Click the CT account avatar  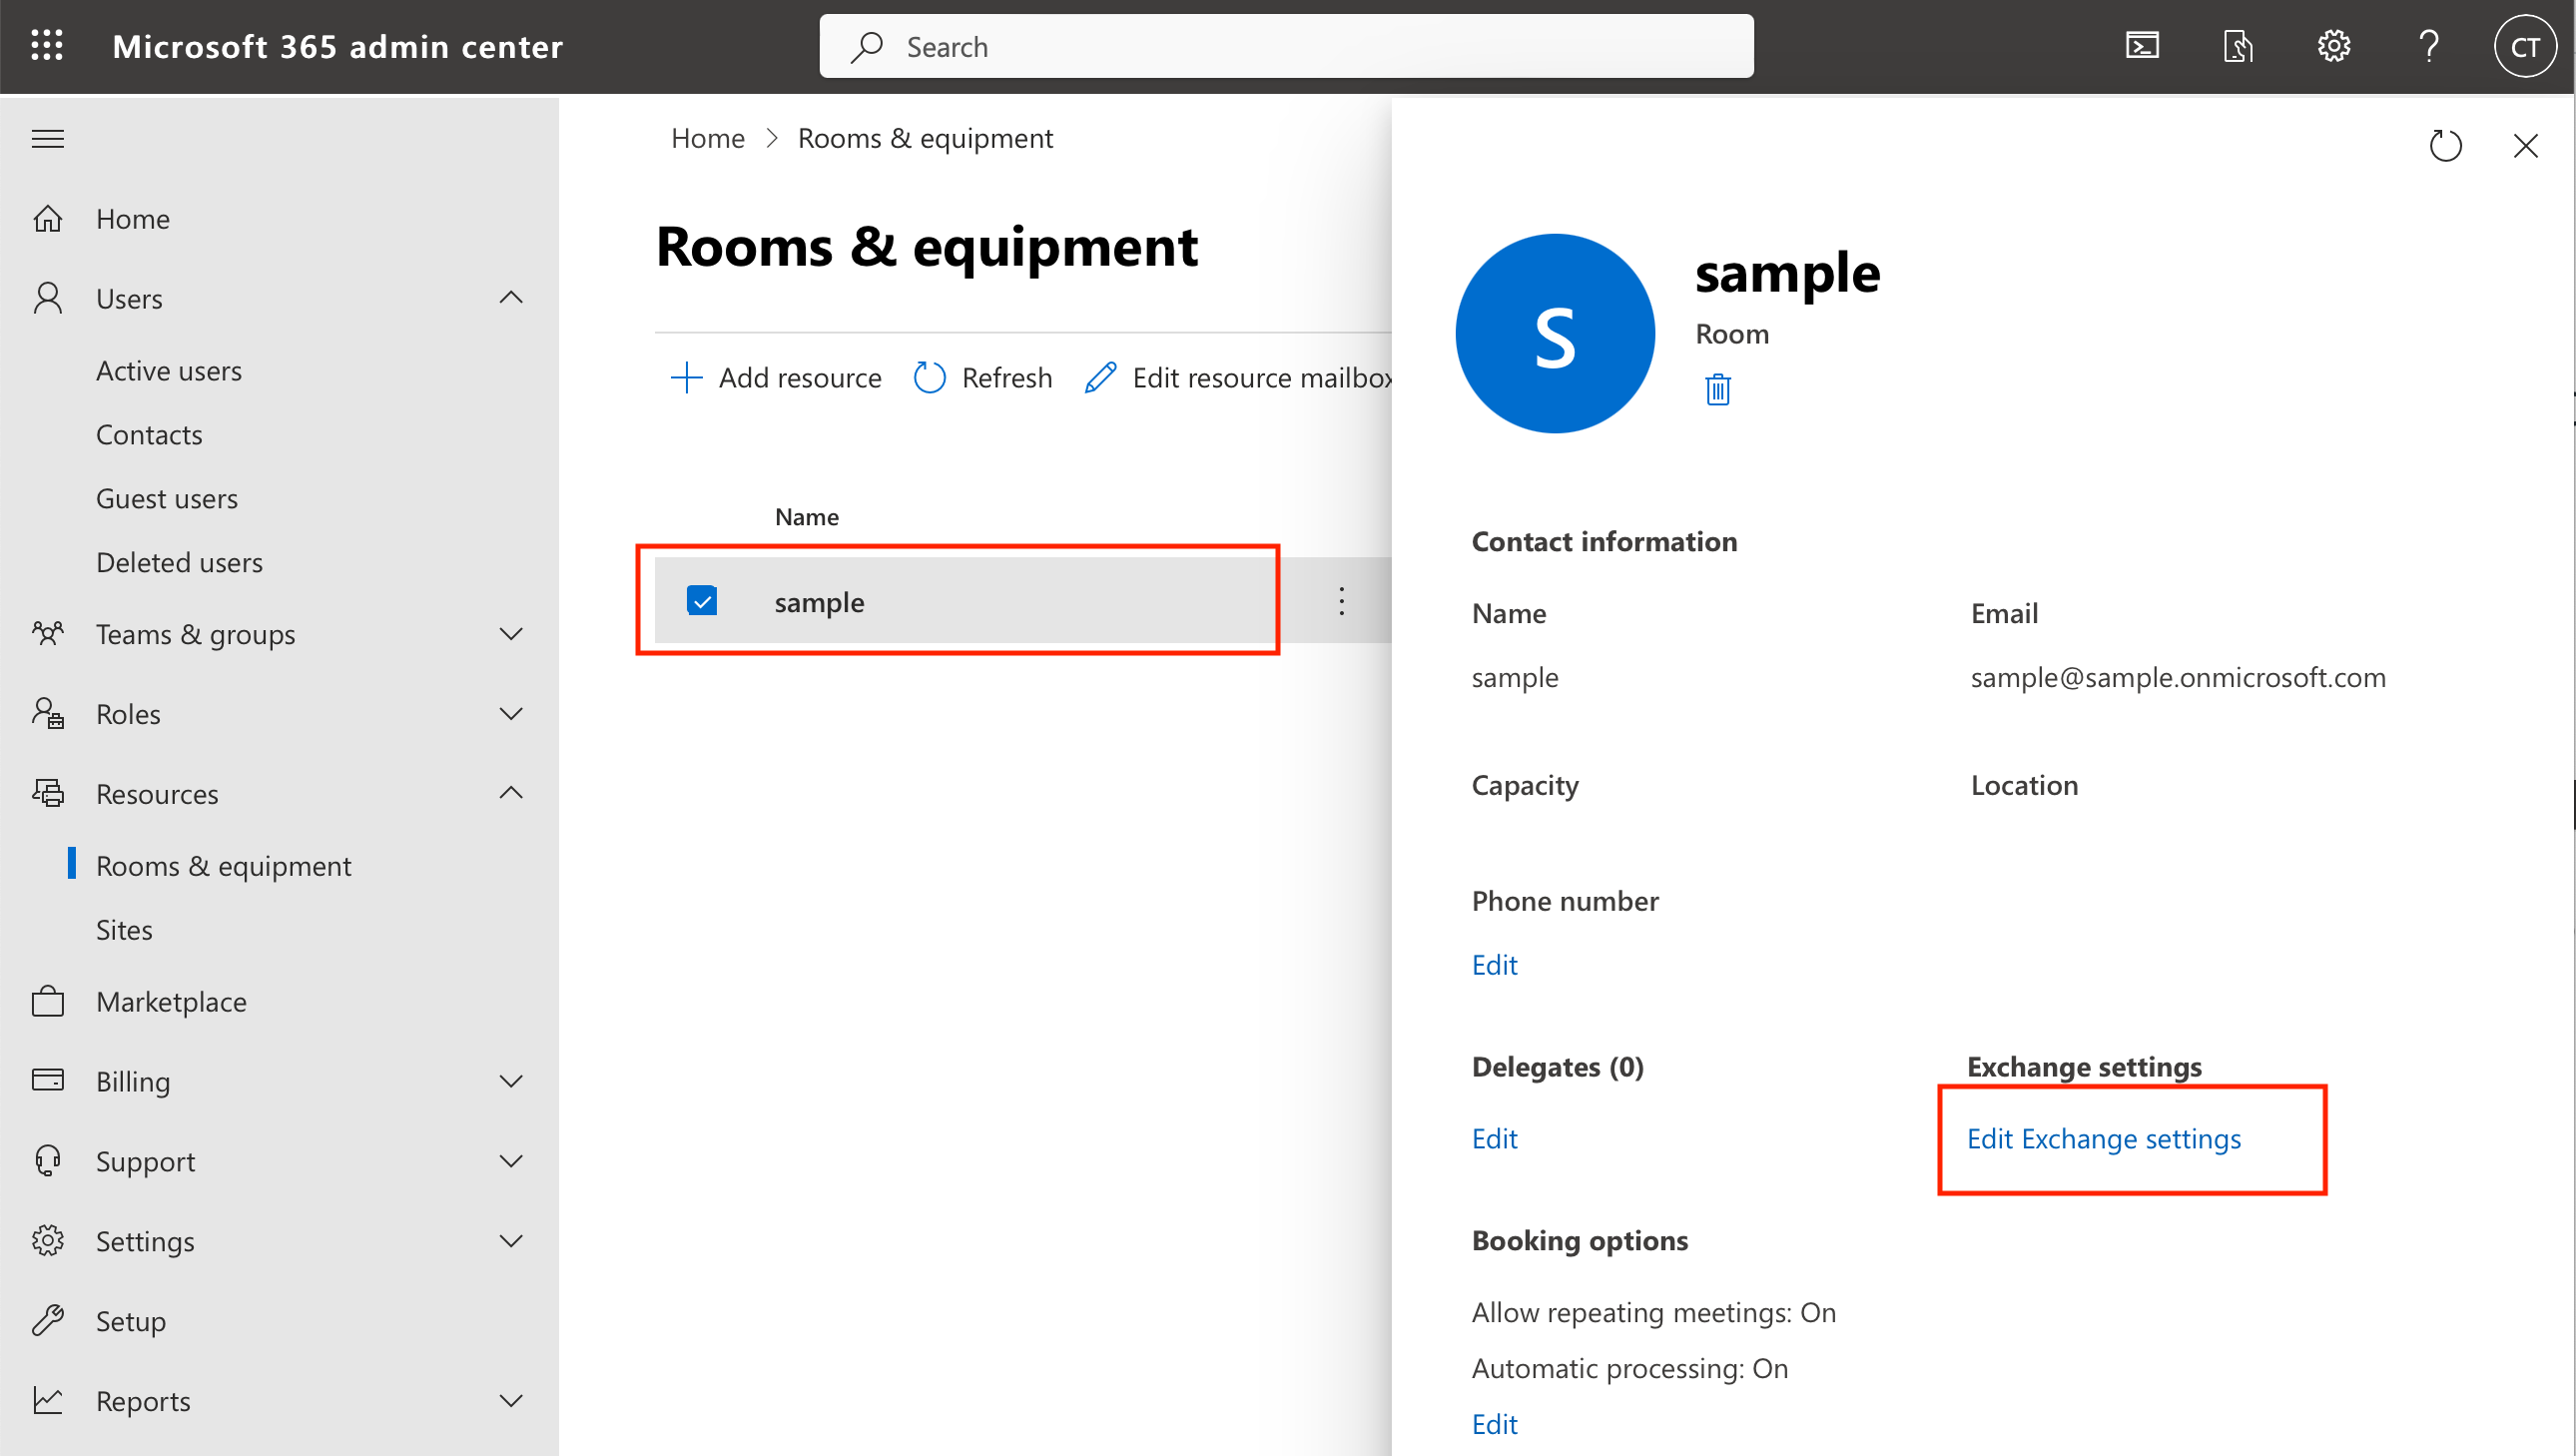2524,46
